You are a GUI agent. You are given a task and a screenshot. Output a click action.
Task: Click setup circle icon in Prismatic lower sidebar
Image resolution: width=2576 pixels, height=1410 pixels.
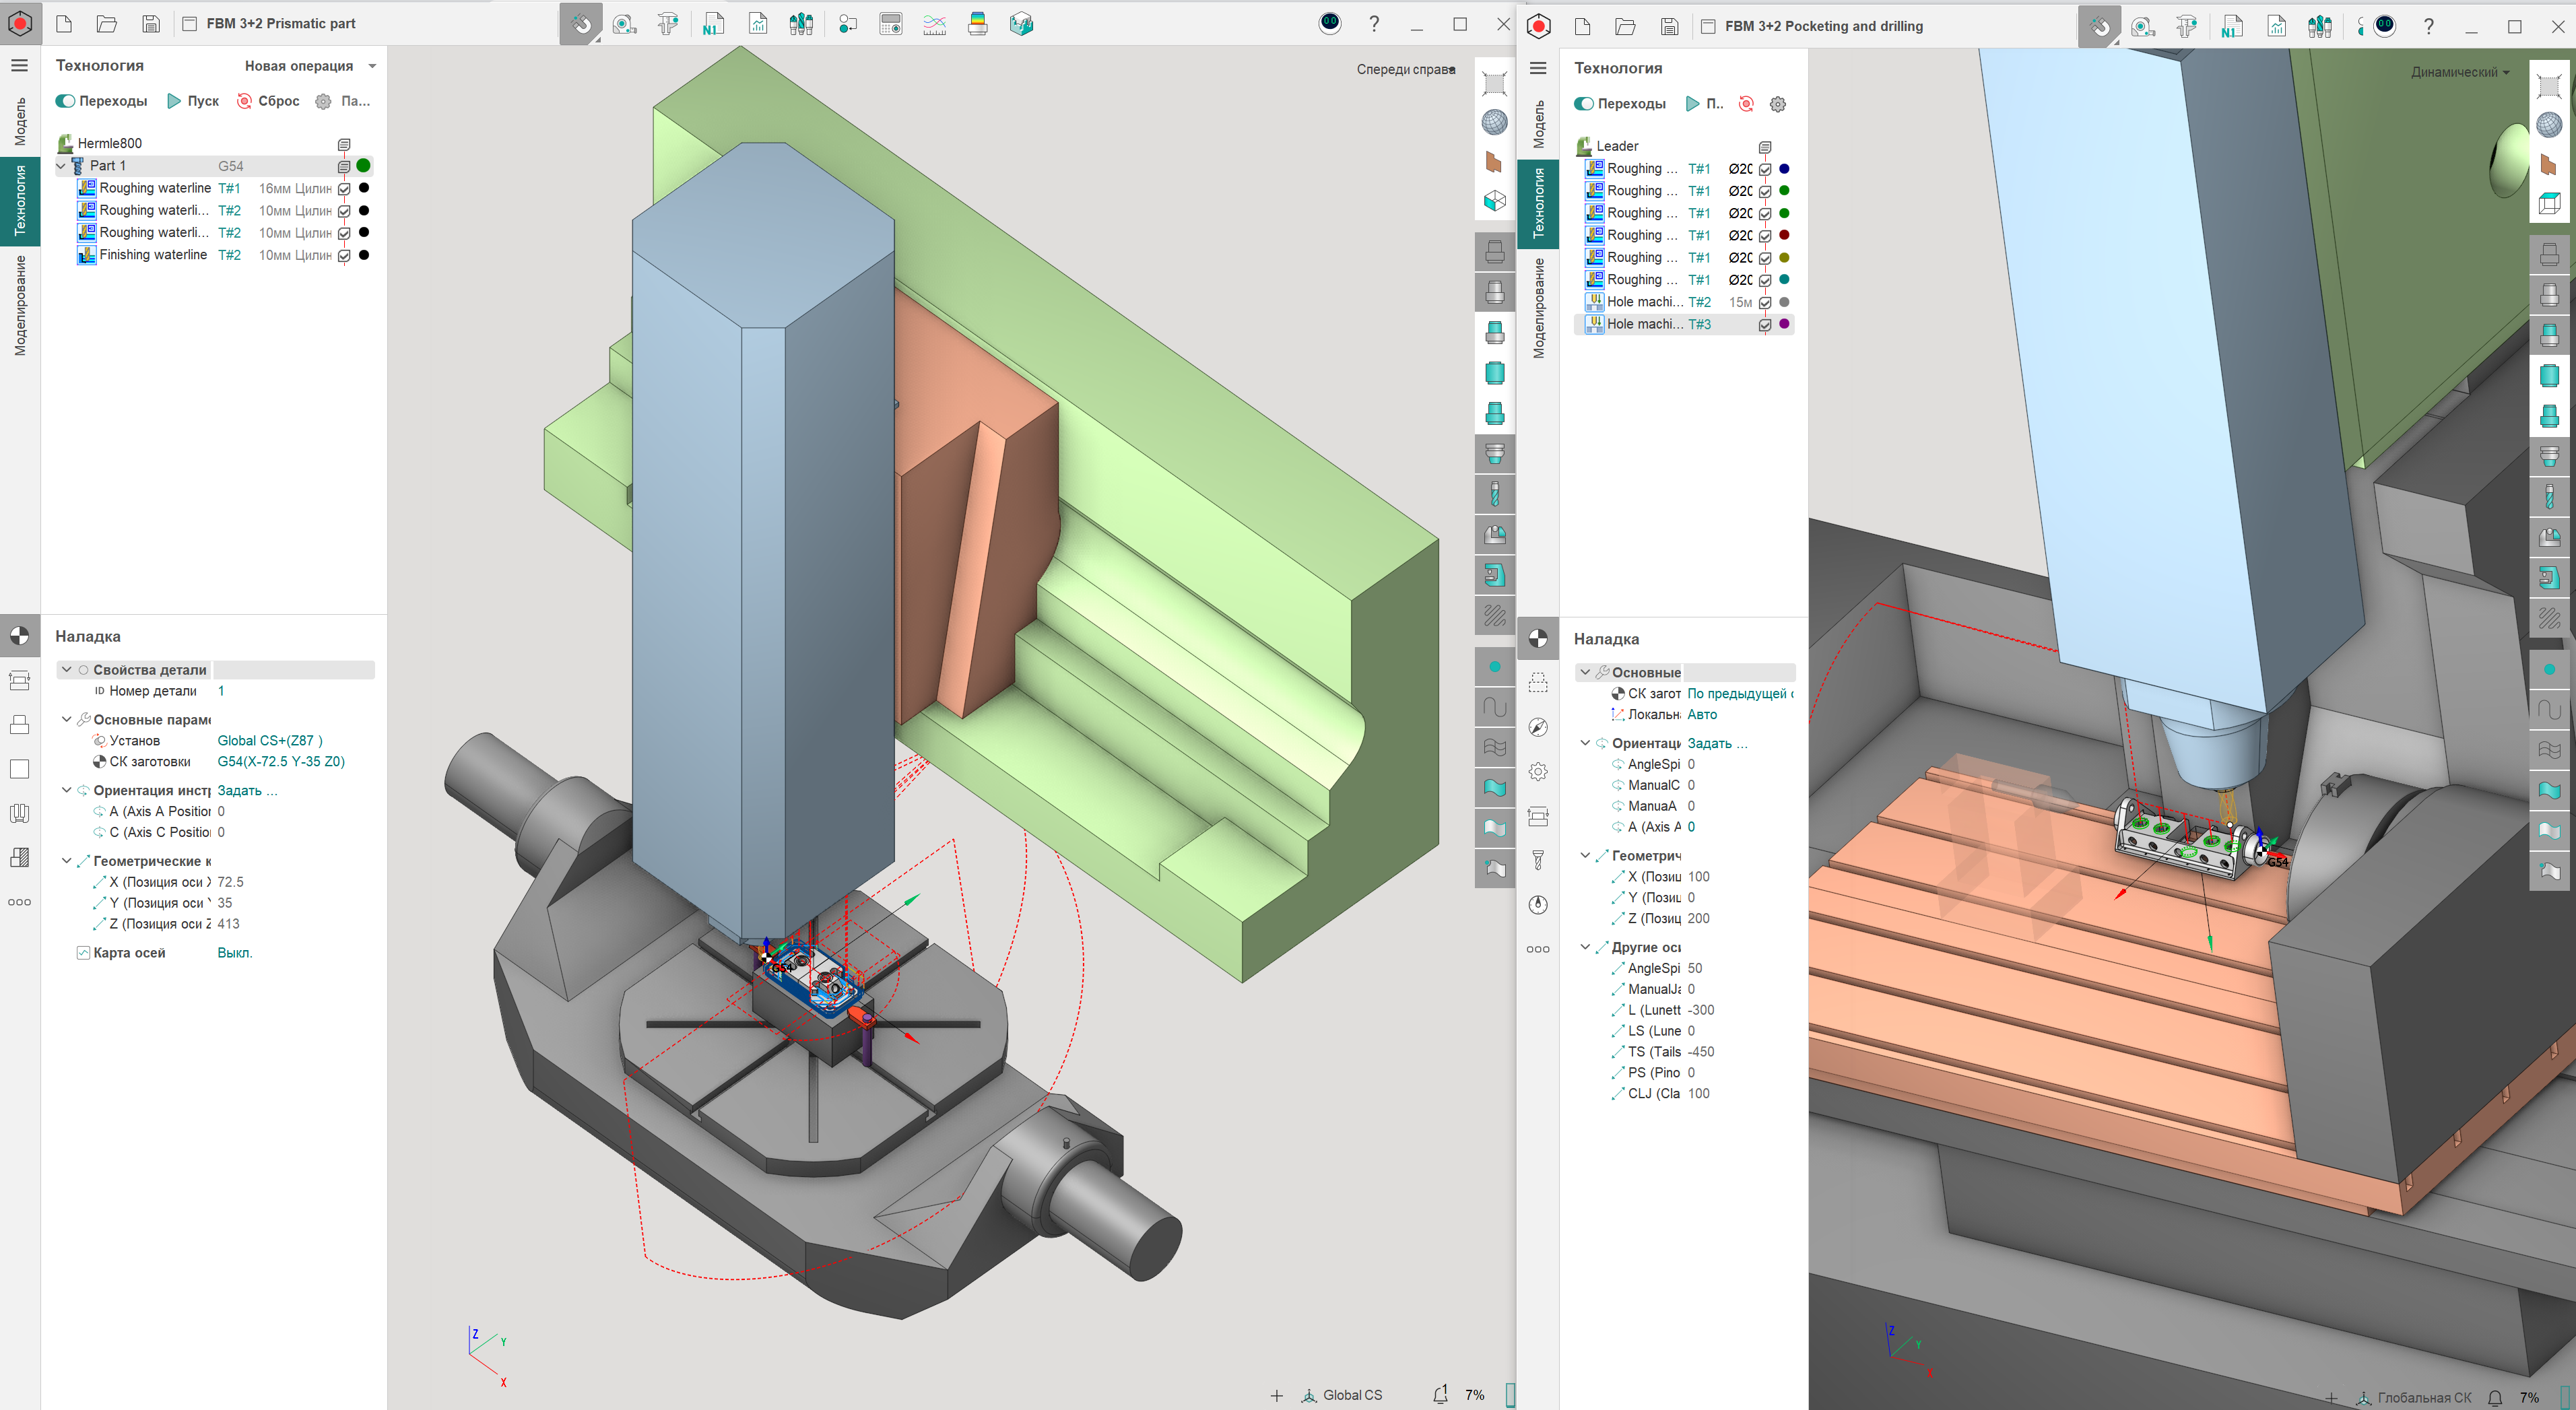(19, 635)
